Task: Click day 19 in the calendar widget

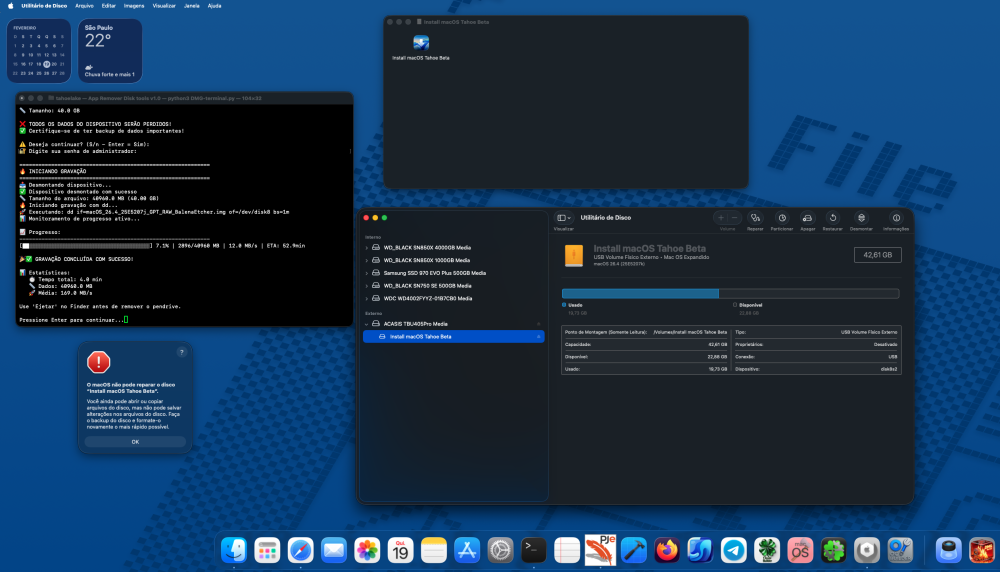Action: (47, 64)
